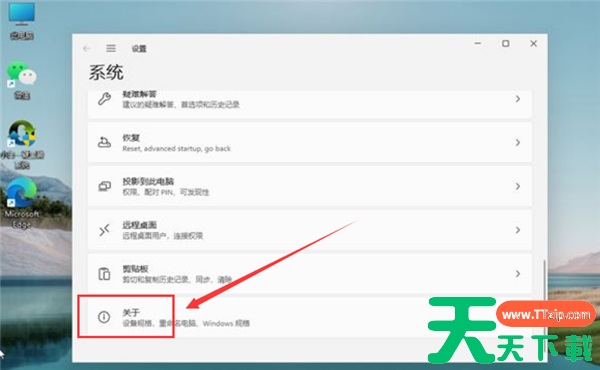Minimize the Settings window
This screenshot has height=370, width=600.
coord(478,44)
